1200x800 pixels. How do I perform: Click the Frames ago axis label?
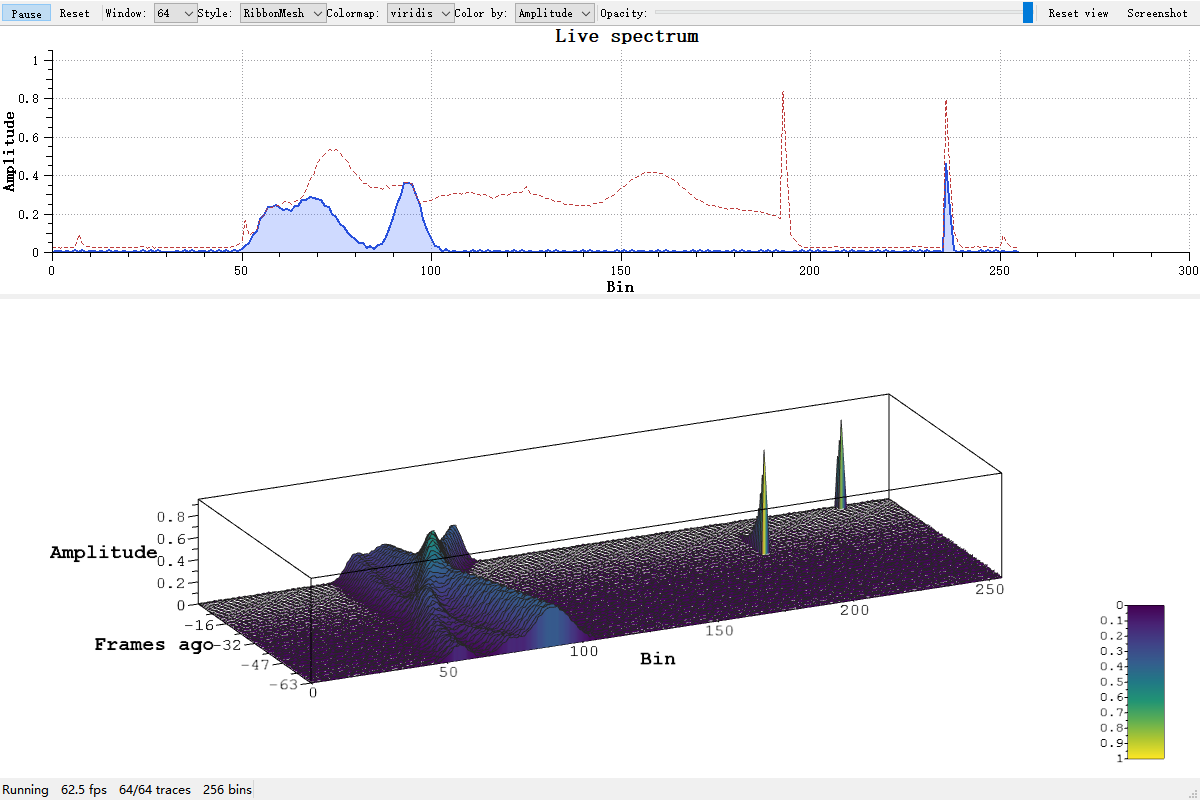(x=154, y=645)
